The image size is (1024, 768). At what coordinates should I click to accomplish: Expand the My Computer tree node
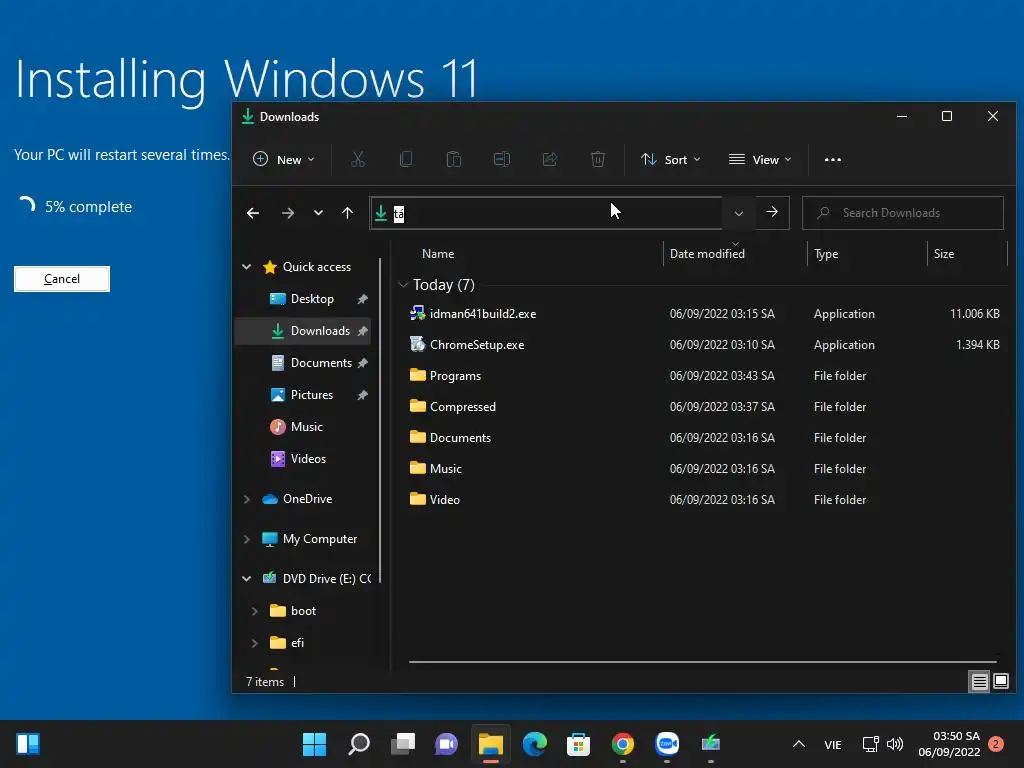coord(247,539)
